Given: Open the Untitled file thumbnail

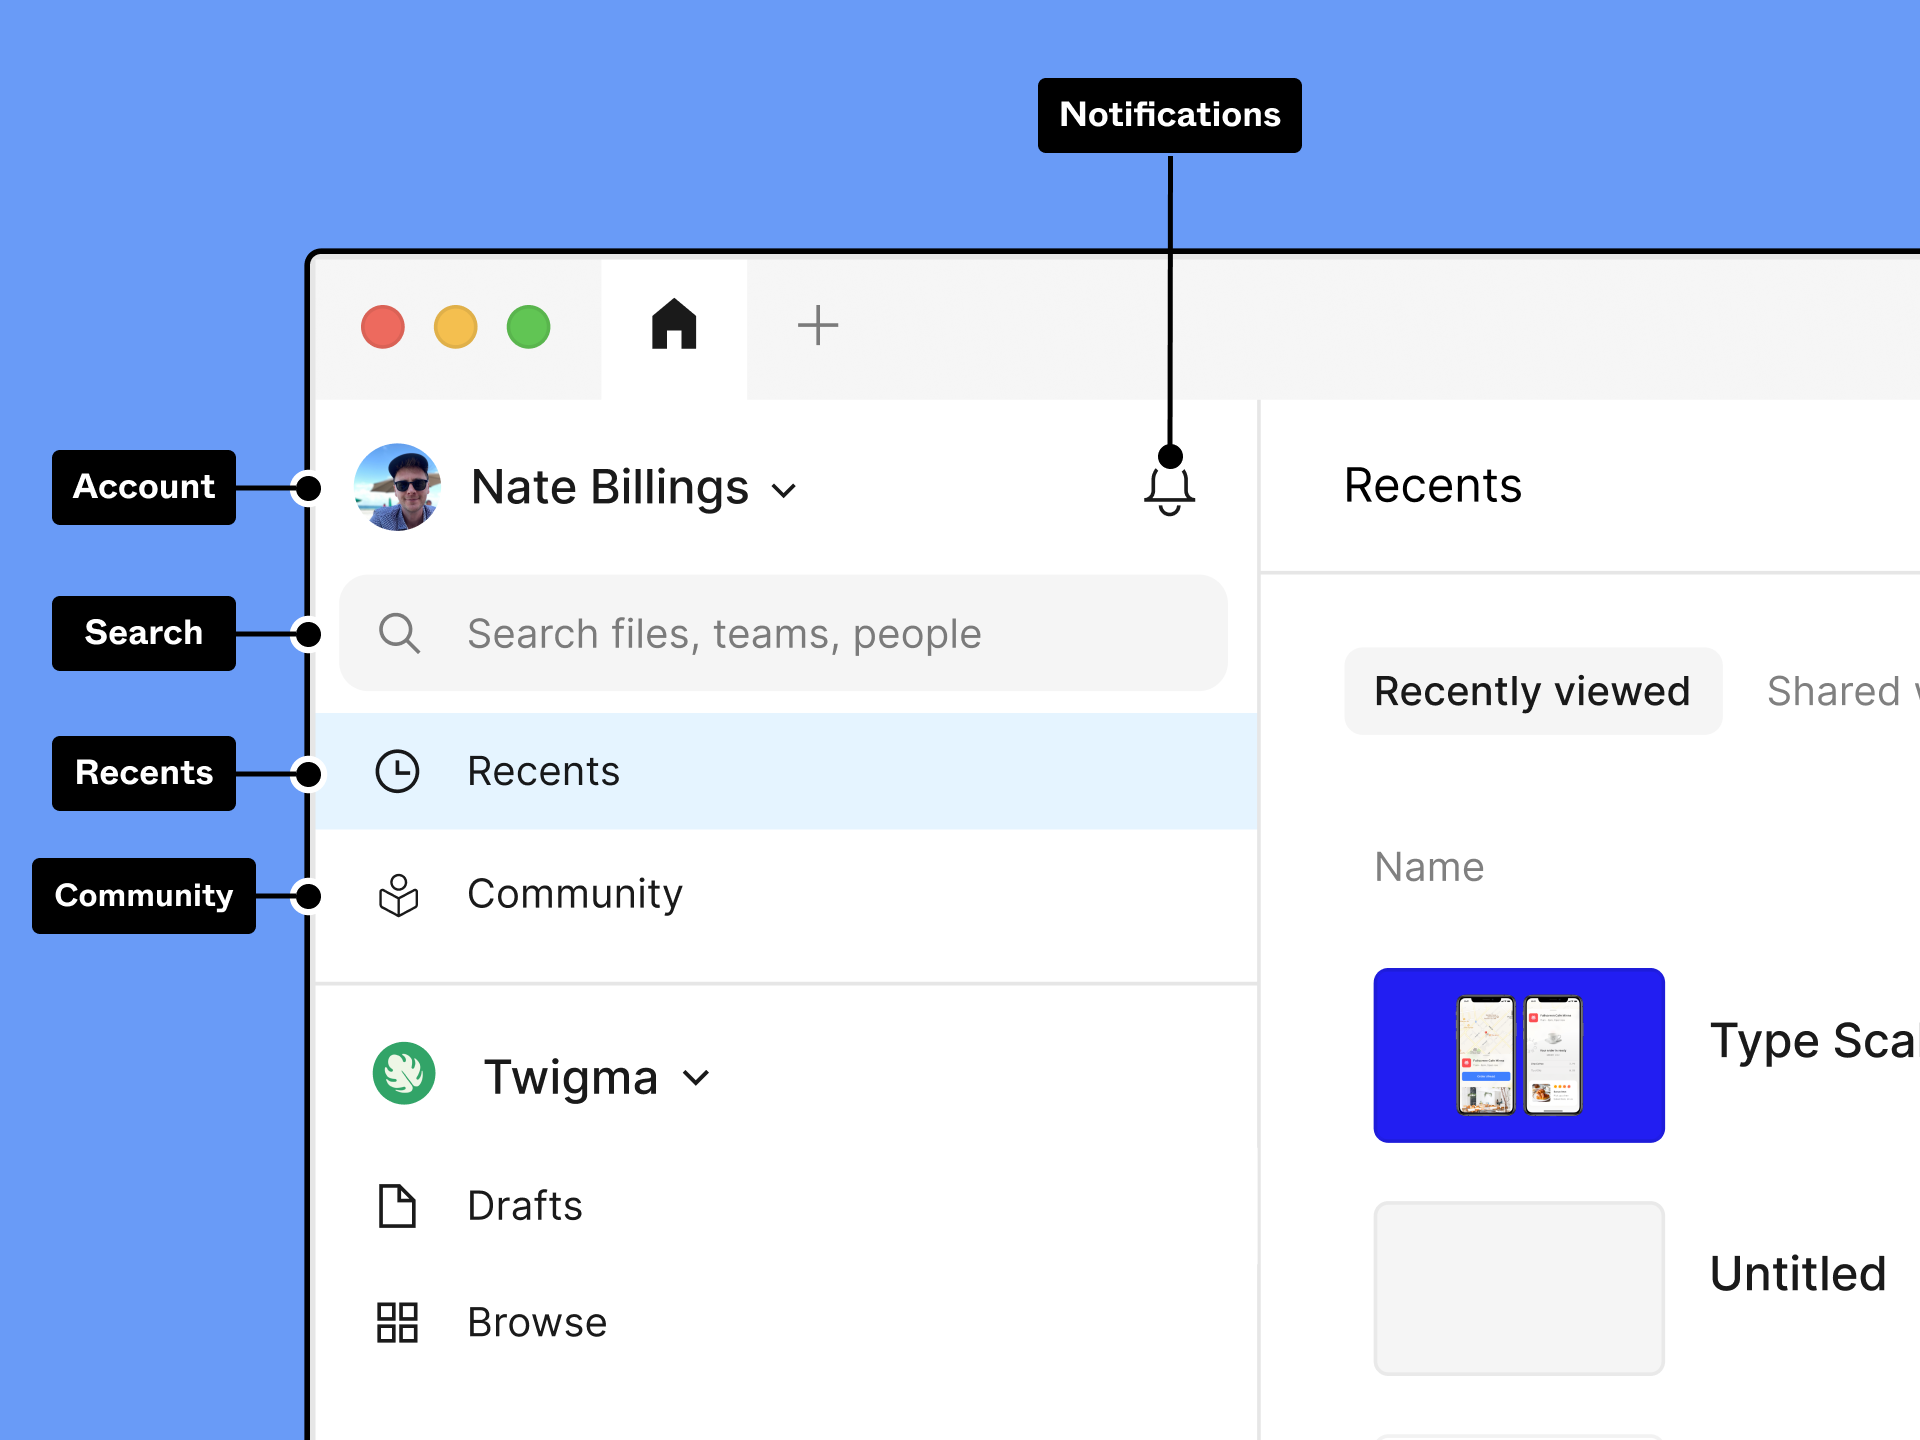Looking at the screenshot, I should (1519, 1288).
